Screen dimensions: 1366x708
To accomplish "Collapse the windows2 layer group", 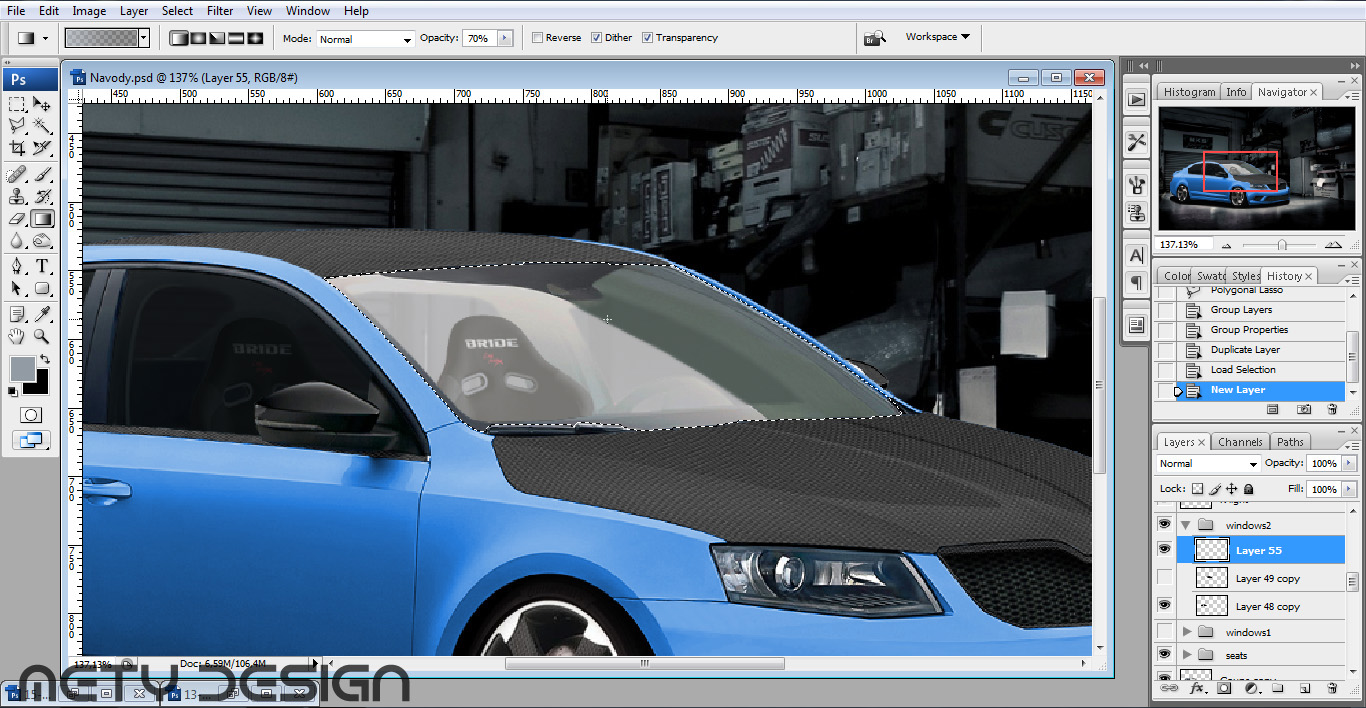I will point(1187,524).
